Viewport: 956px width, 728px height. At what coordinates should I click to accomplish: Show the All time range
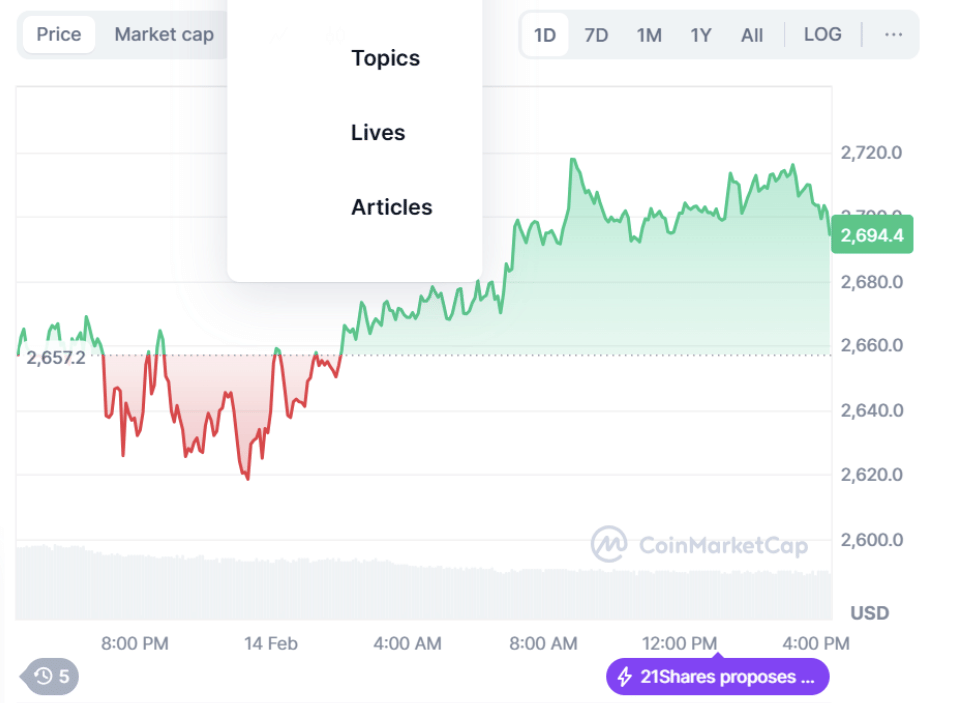[x=752, y=35]
